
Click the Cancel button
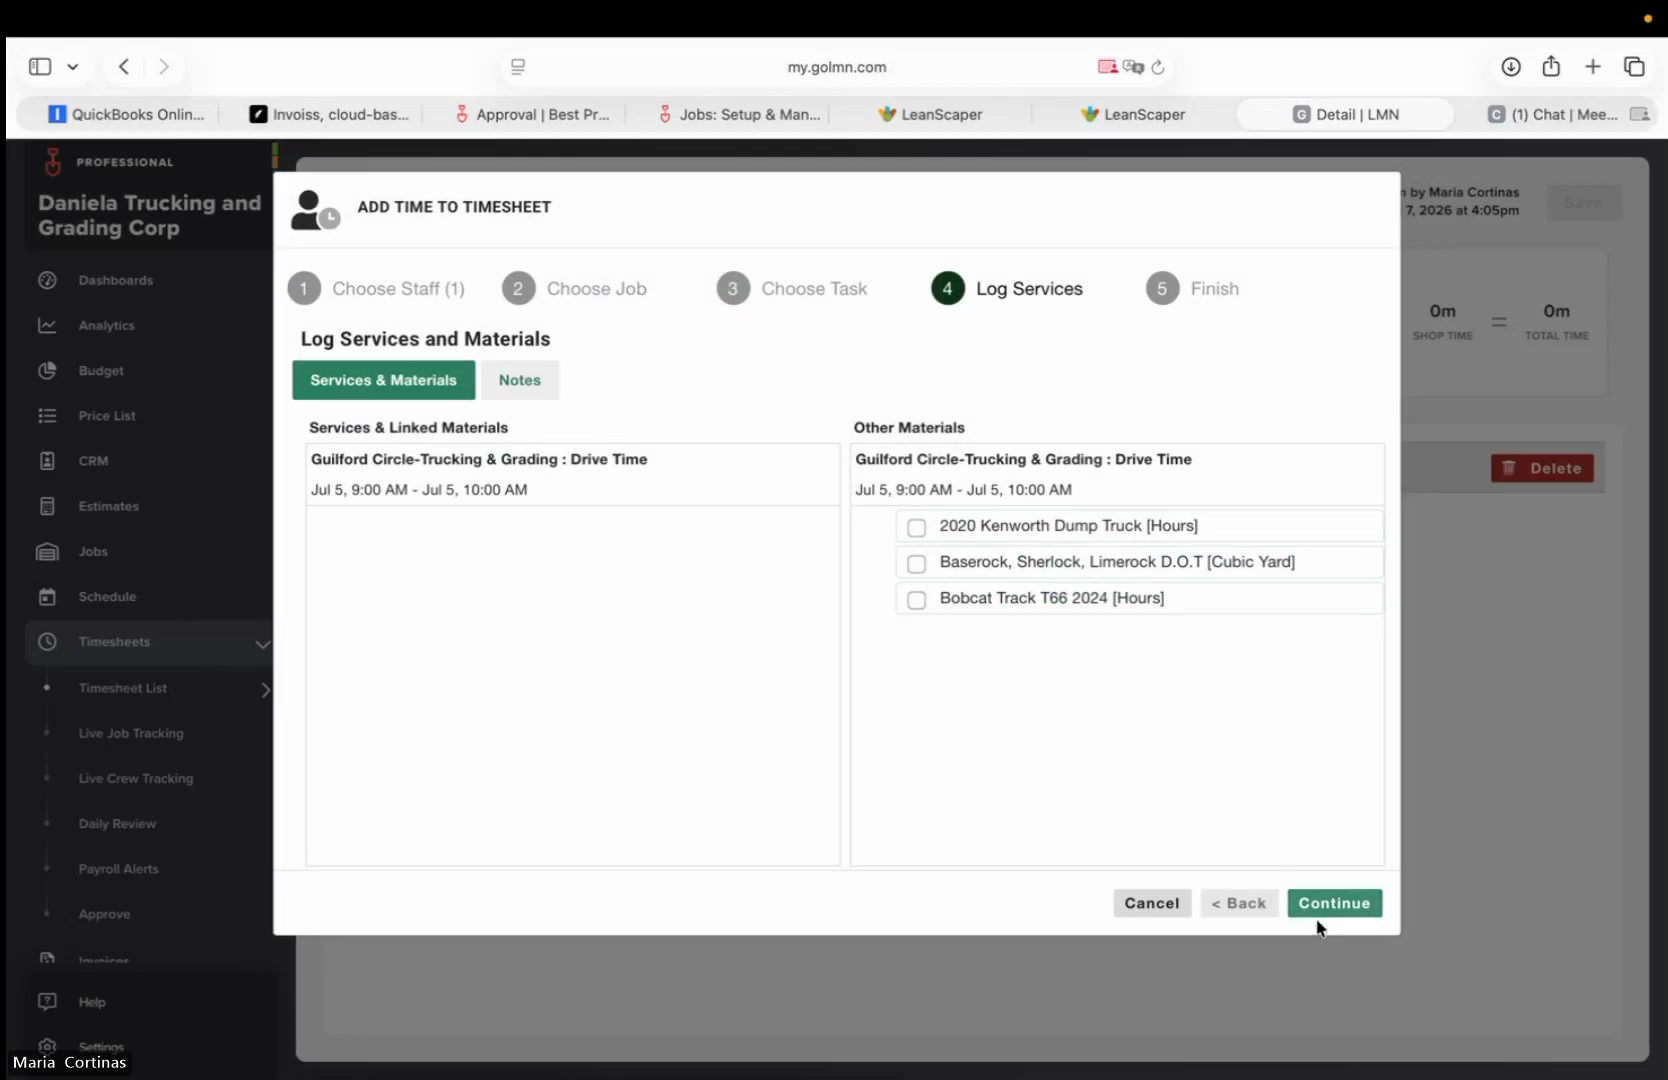pos(1152,903)
